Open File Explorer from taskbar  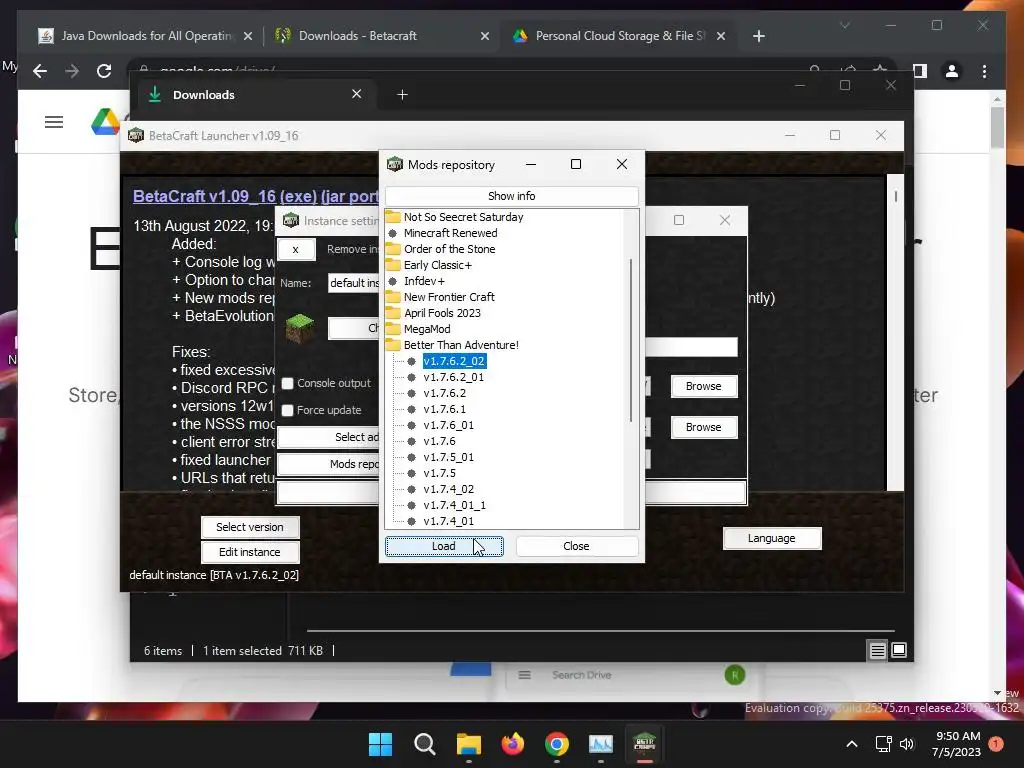click(469, 744)
